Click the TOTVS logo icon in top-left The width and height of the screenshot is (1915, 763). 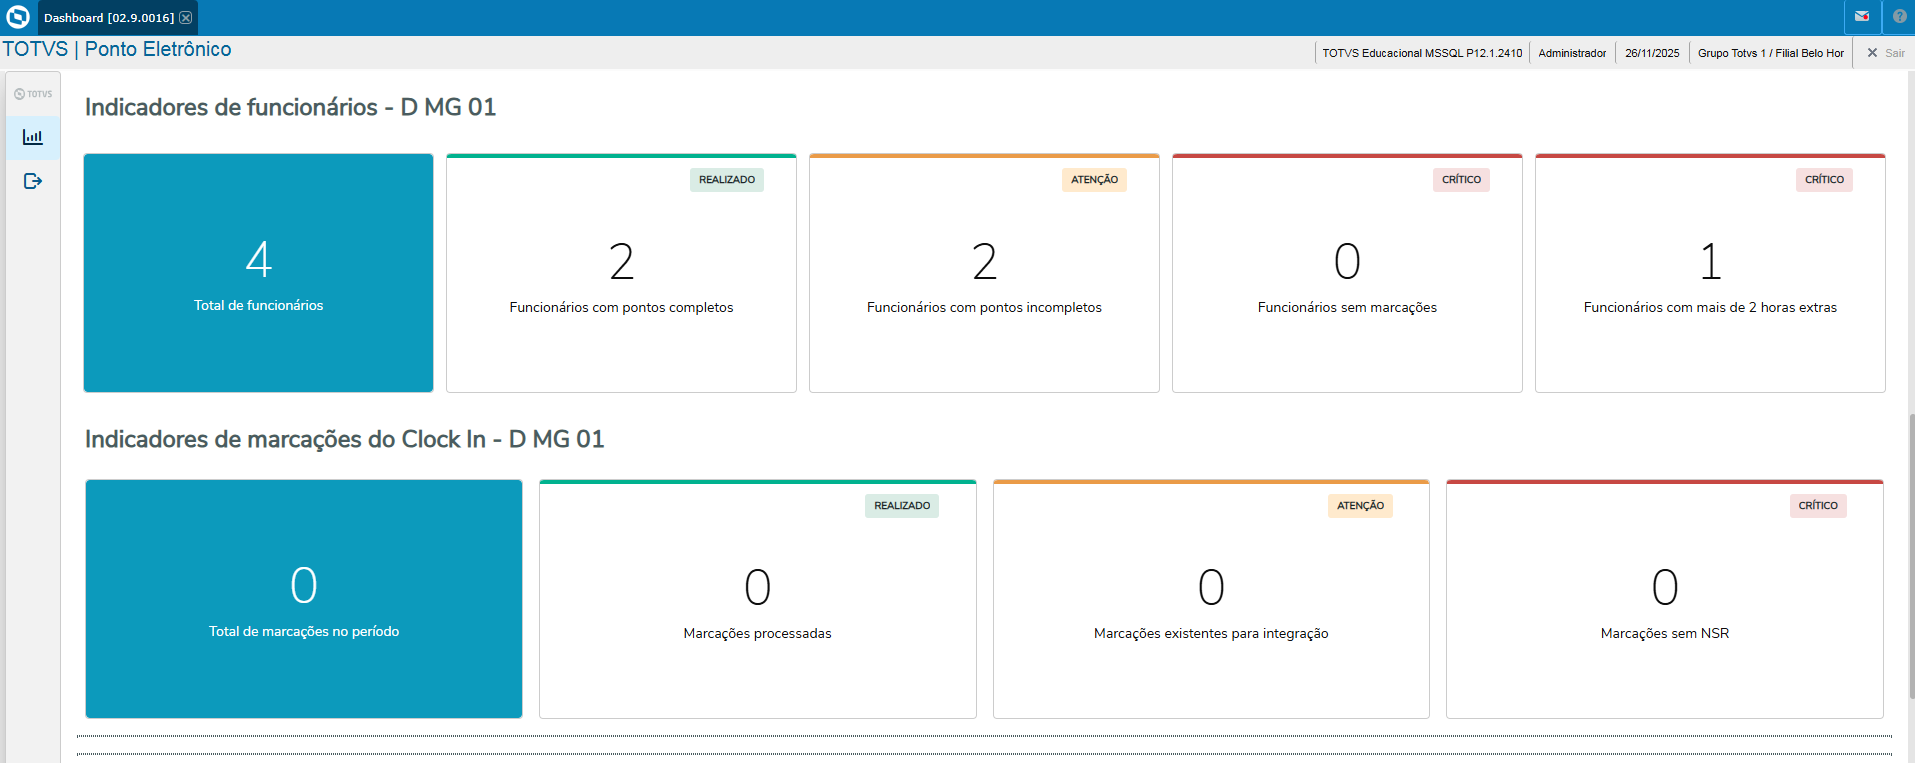tap(18, 17)
